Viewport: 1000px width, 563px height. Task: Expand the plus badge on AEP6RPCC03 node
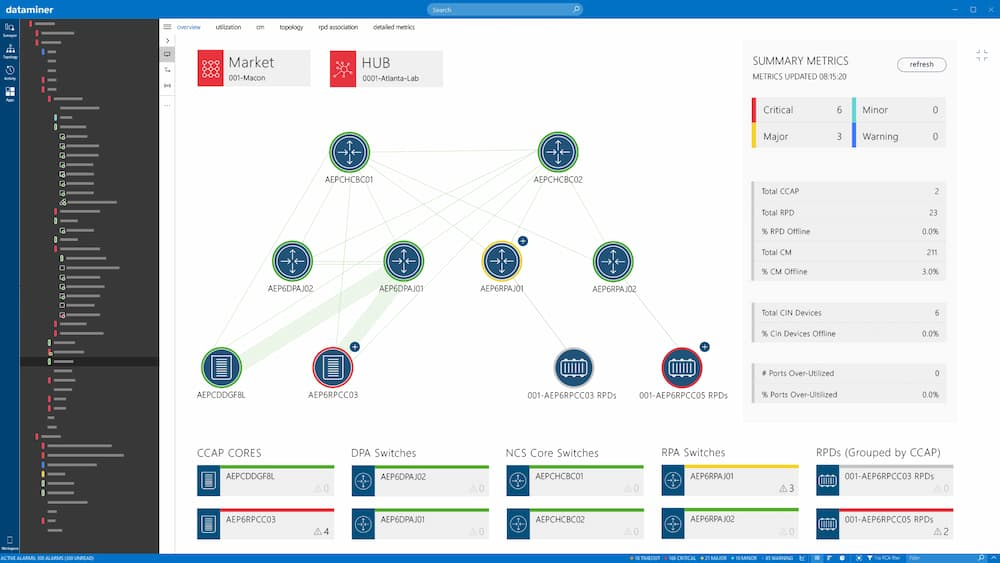tap(355, 347)
